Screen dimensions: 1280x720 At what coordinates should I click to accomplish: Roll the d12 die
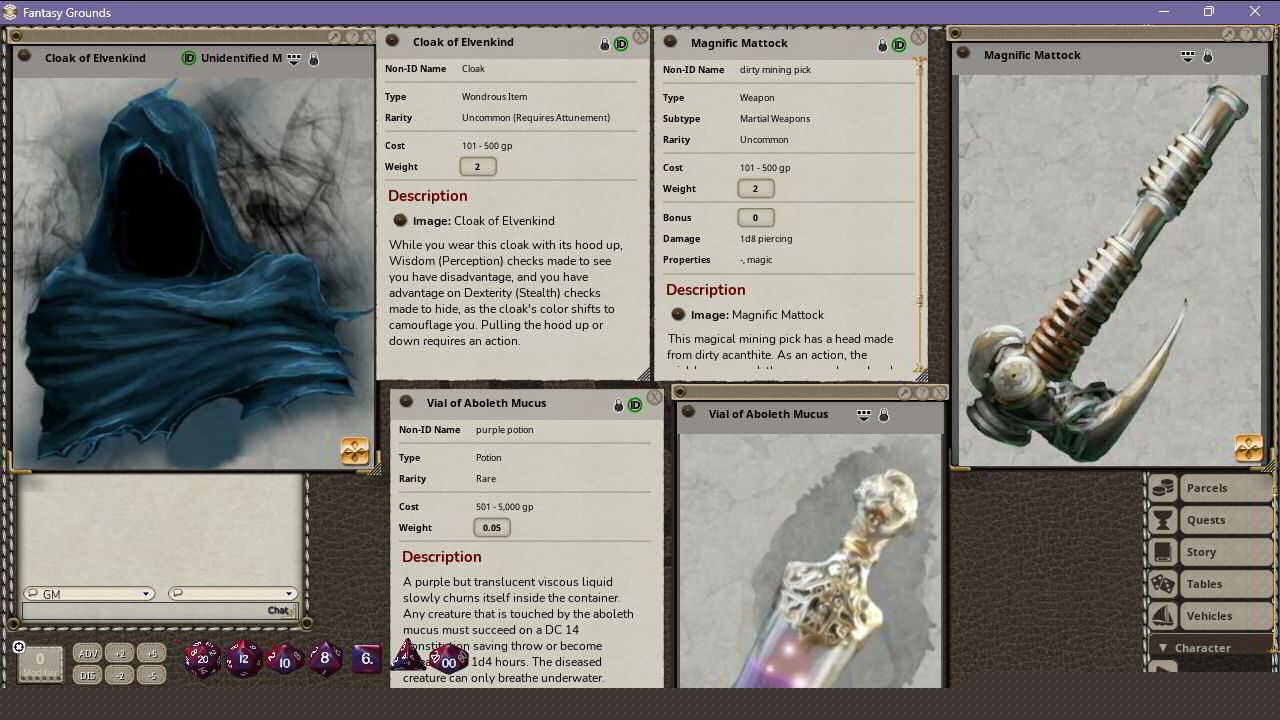[243, 659]
